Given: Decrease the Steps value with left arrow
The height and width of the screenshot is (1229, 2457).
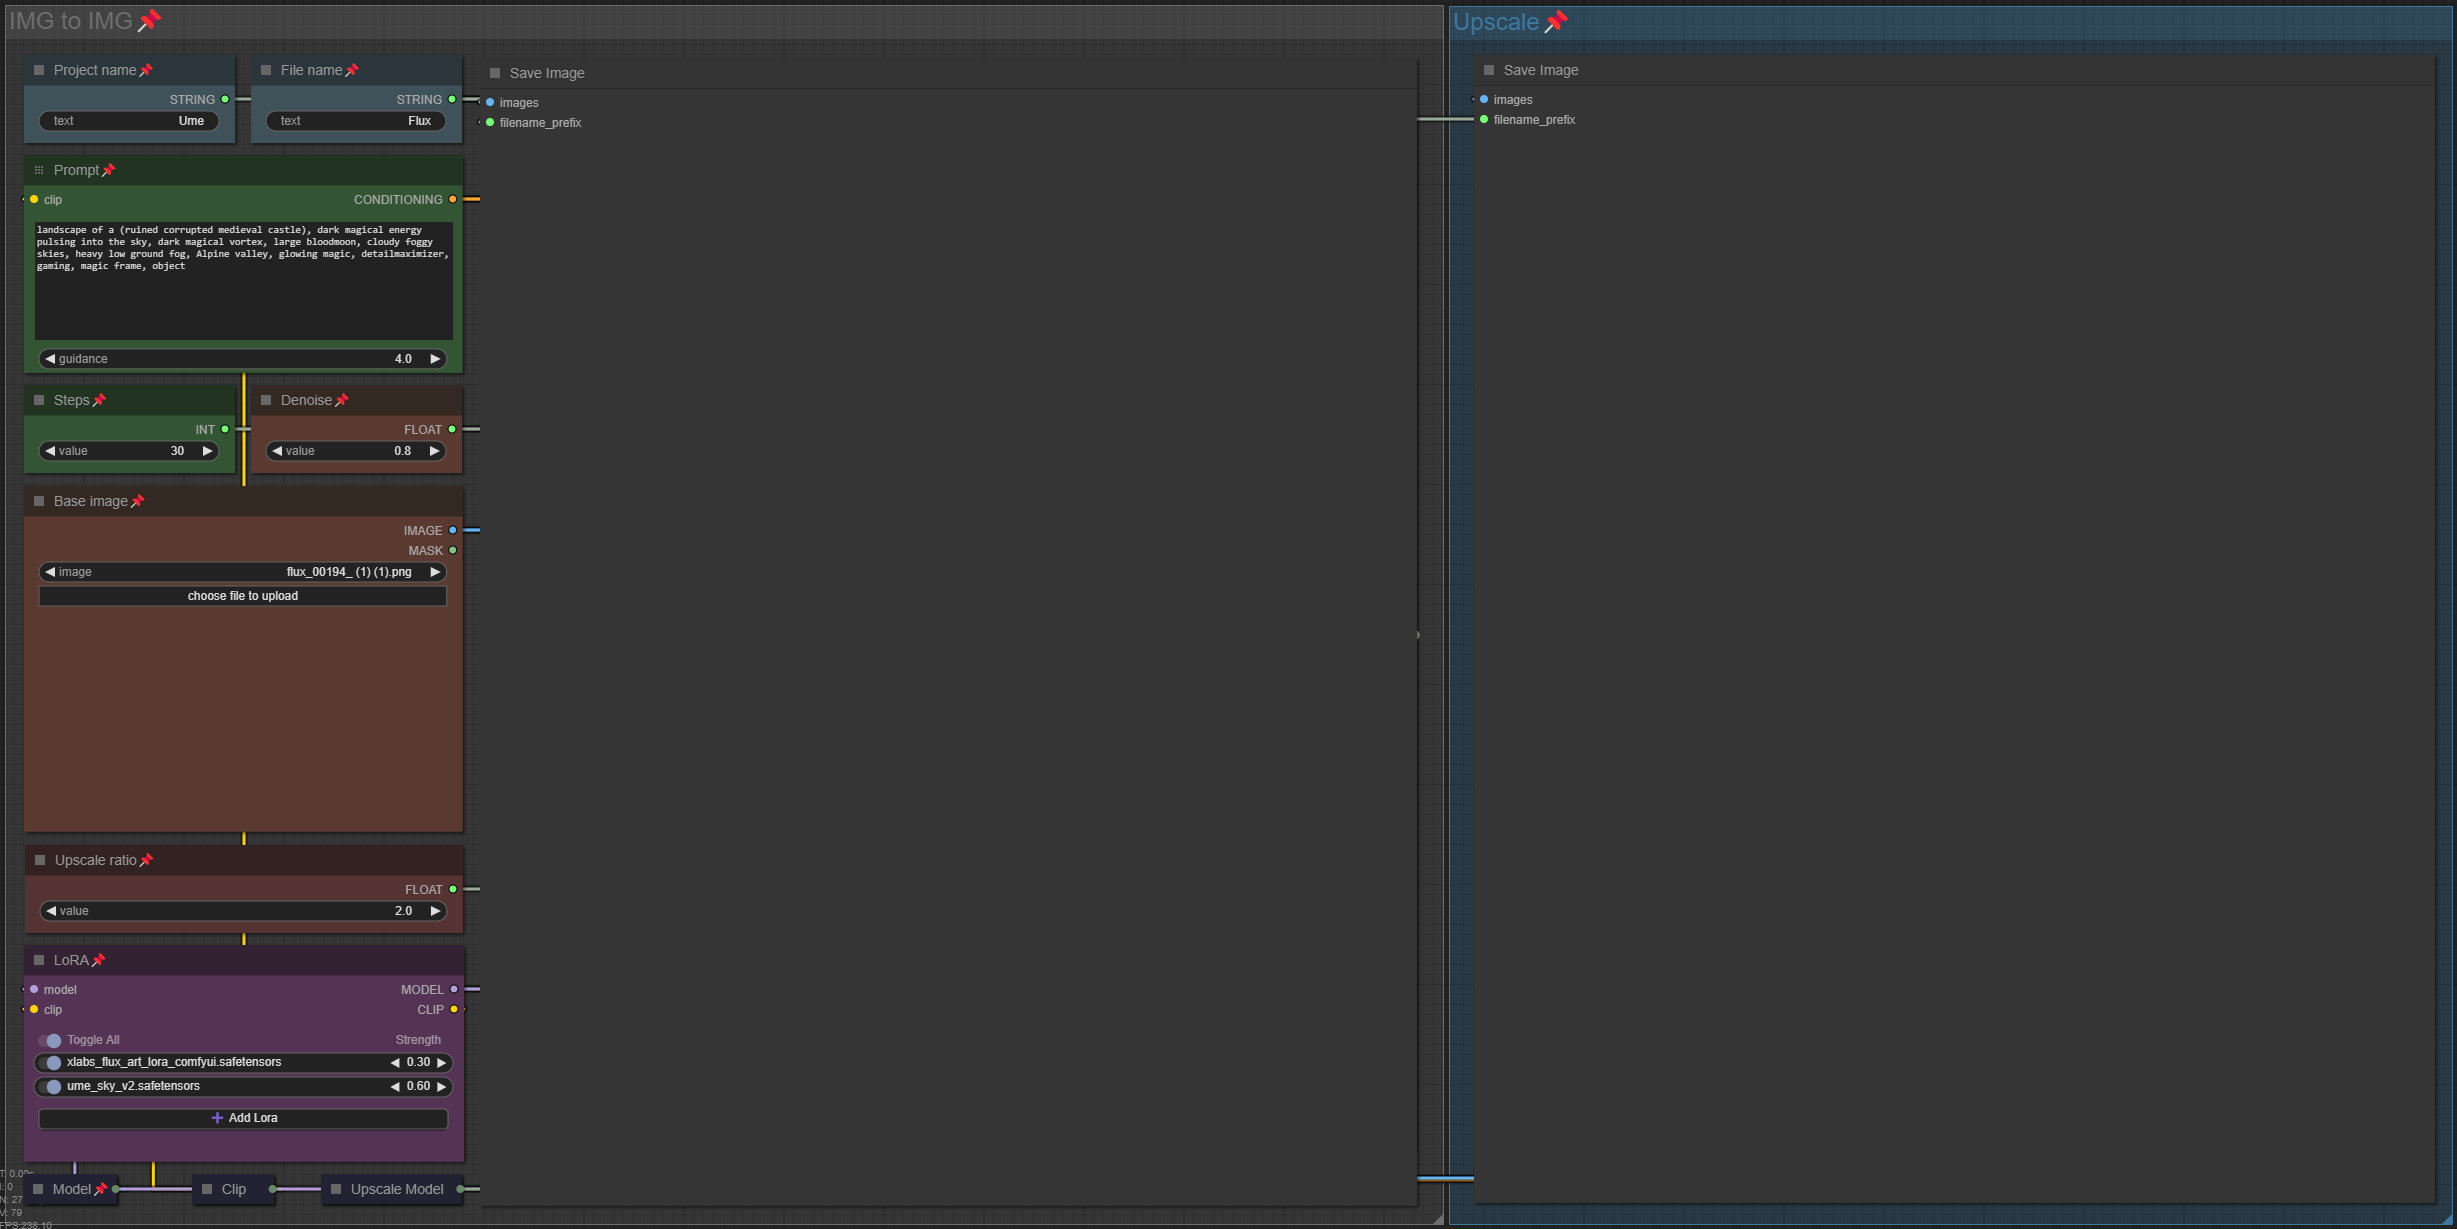Looking at the screenshot, I should (50, 451).
